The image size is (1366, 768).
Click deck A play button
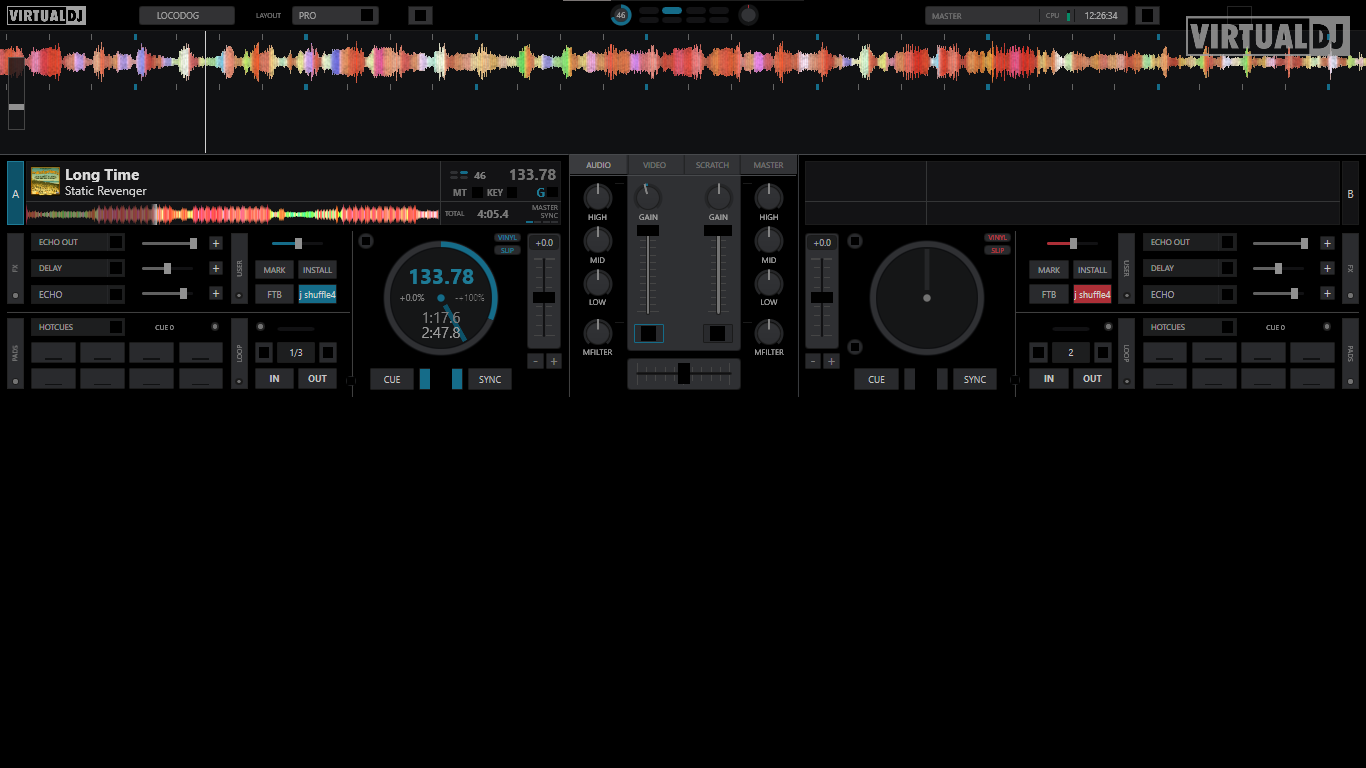(x=457, y=379)
